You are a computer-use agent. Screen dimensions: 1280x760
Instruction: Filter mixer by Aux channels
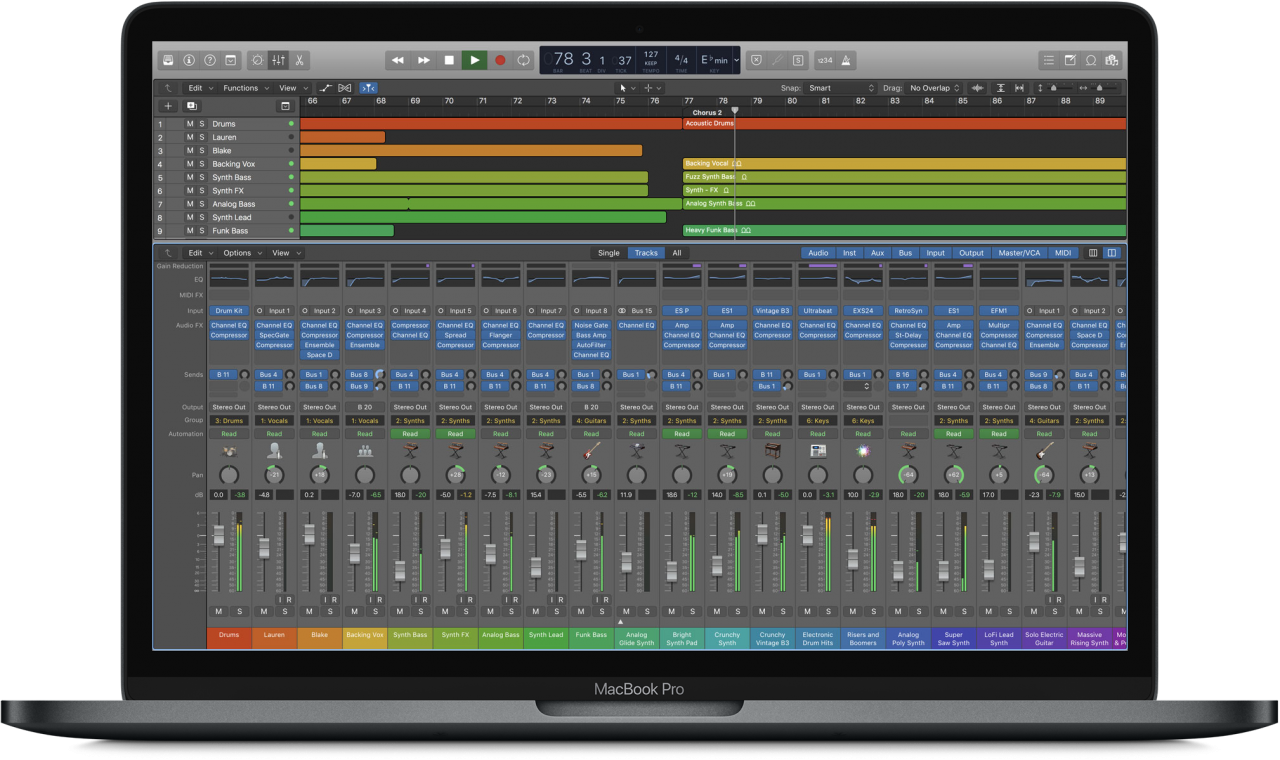877,253
